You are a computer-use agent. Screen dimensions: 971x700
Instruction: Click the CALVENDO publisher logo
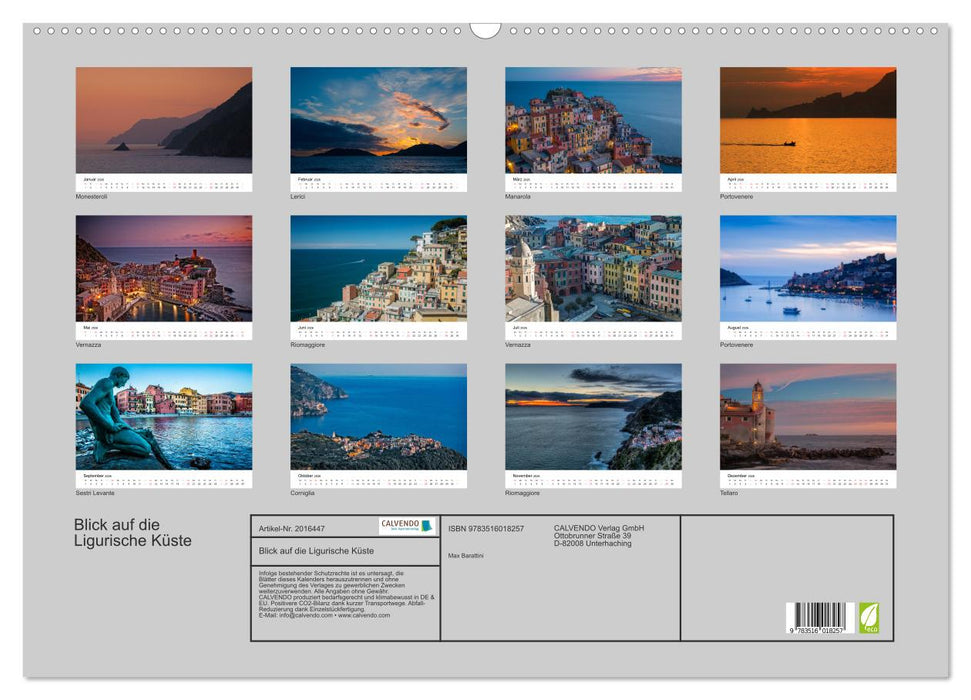(x=405, y=526)
